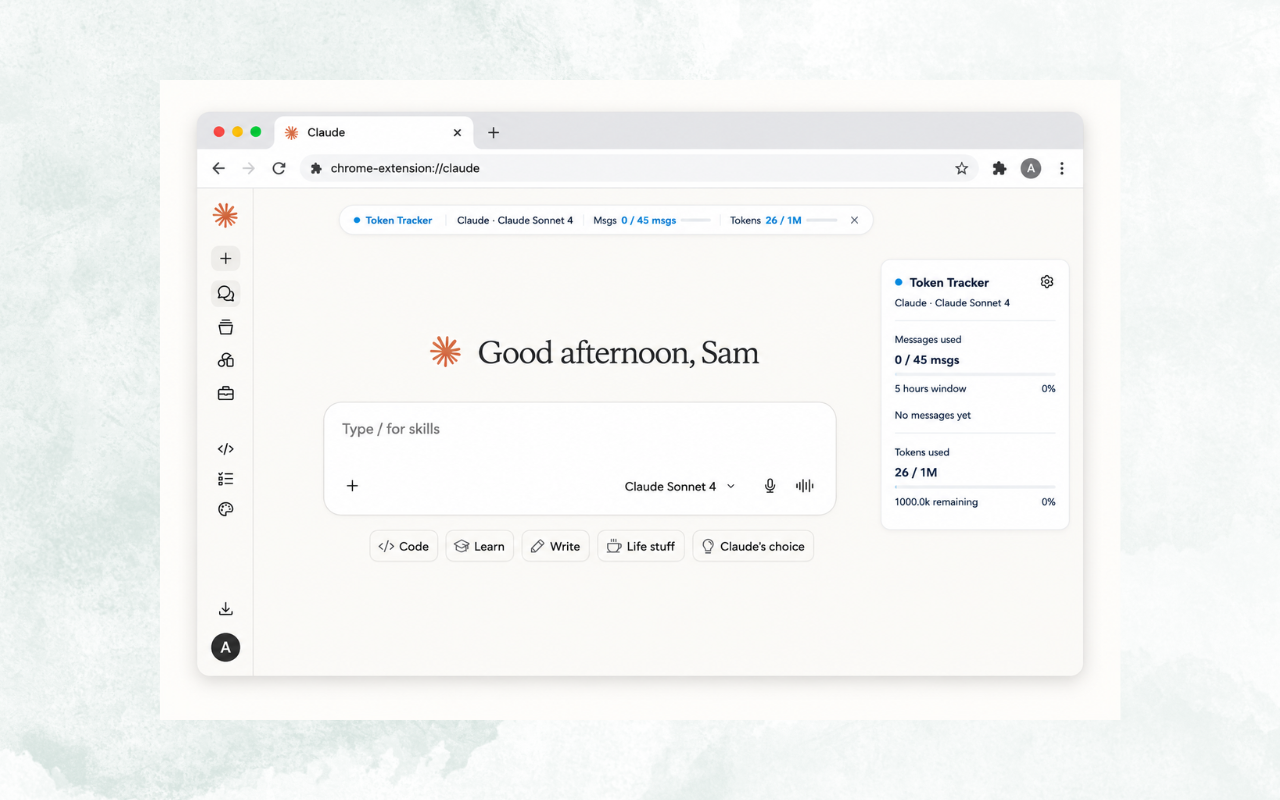Click the Write suggestion chip
1280x800 pixels.
556,546
